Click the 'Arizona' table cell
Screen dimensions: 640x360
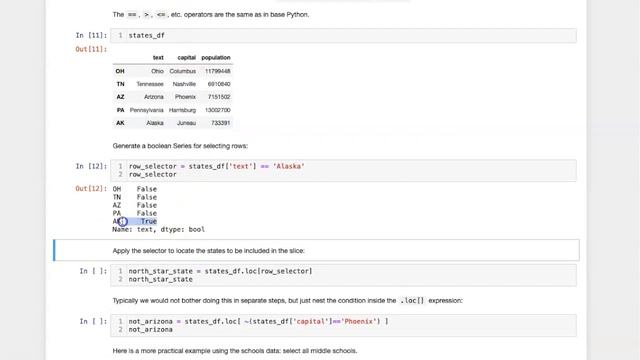pyautogui.click(x=153, y=97)
